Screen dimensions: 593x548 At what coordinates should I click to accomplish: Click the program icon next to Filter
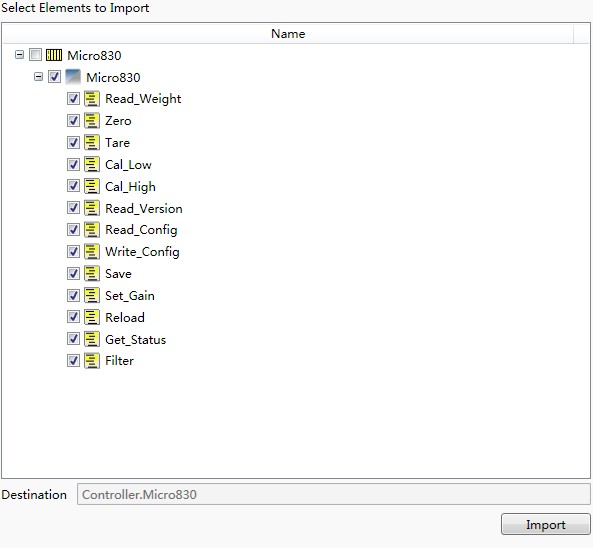pyautogui.click(x=92, y=361)
